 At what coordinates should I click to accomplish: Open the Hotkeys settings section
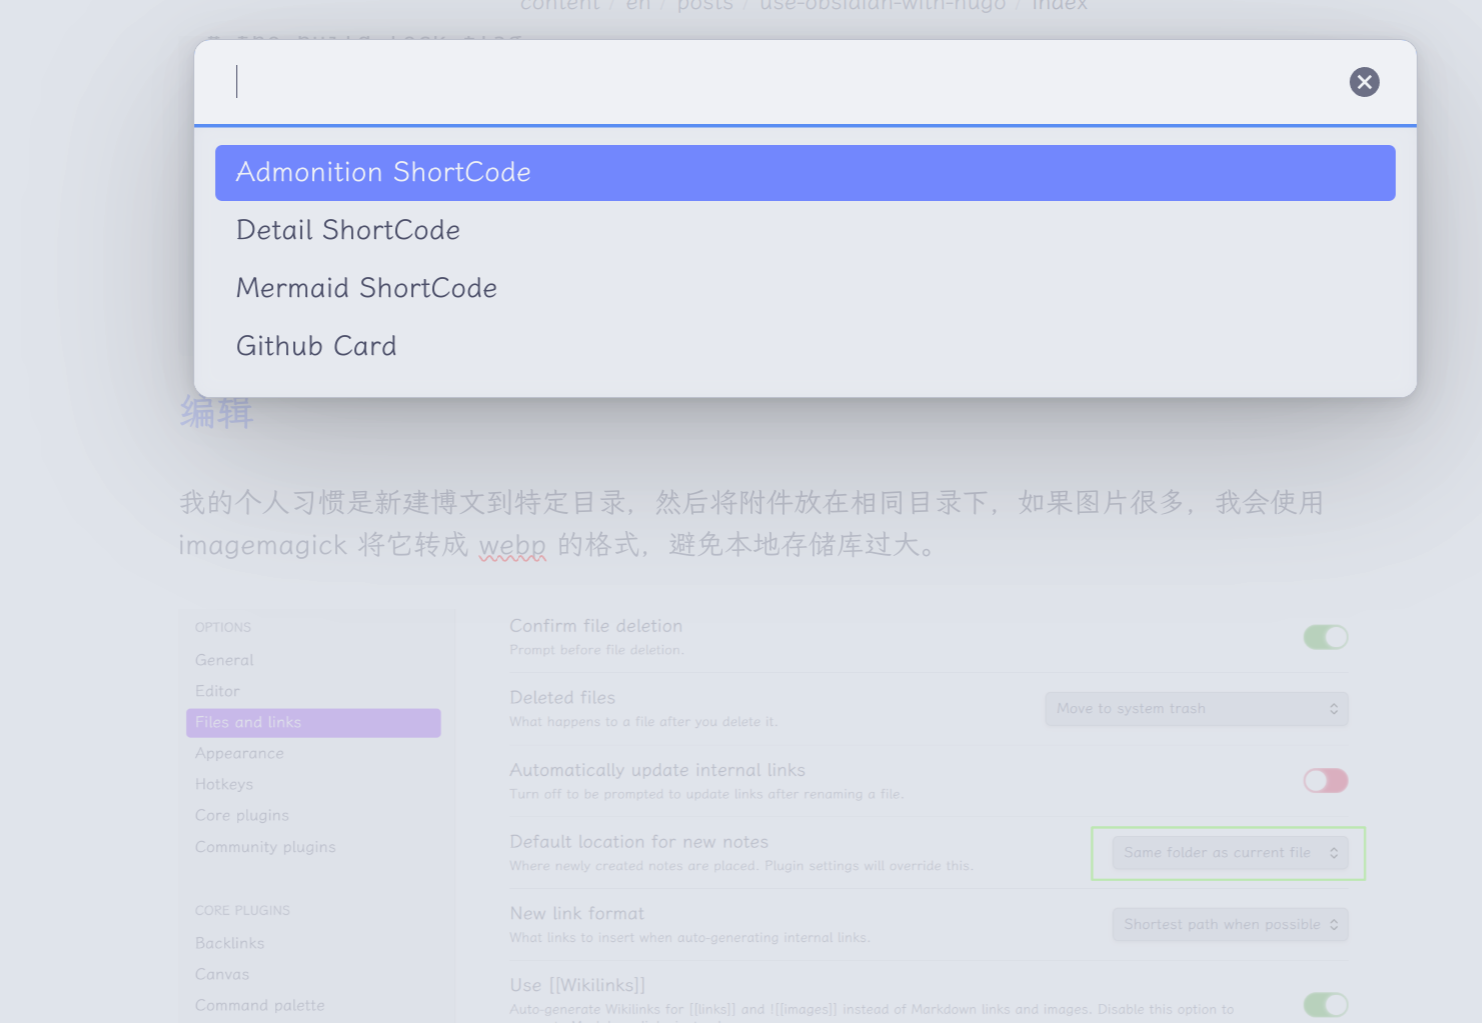click(225, 784)
